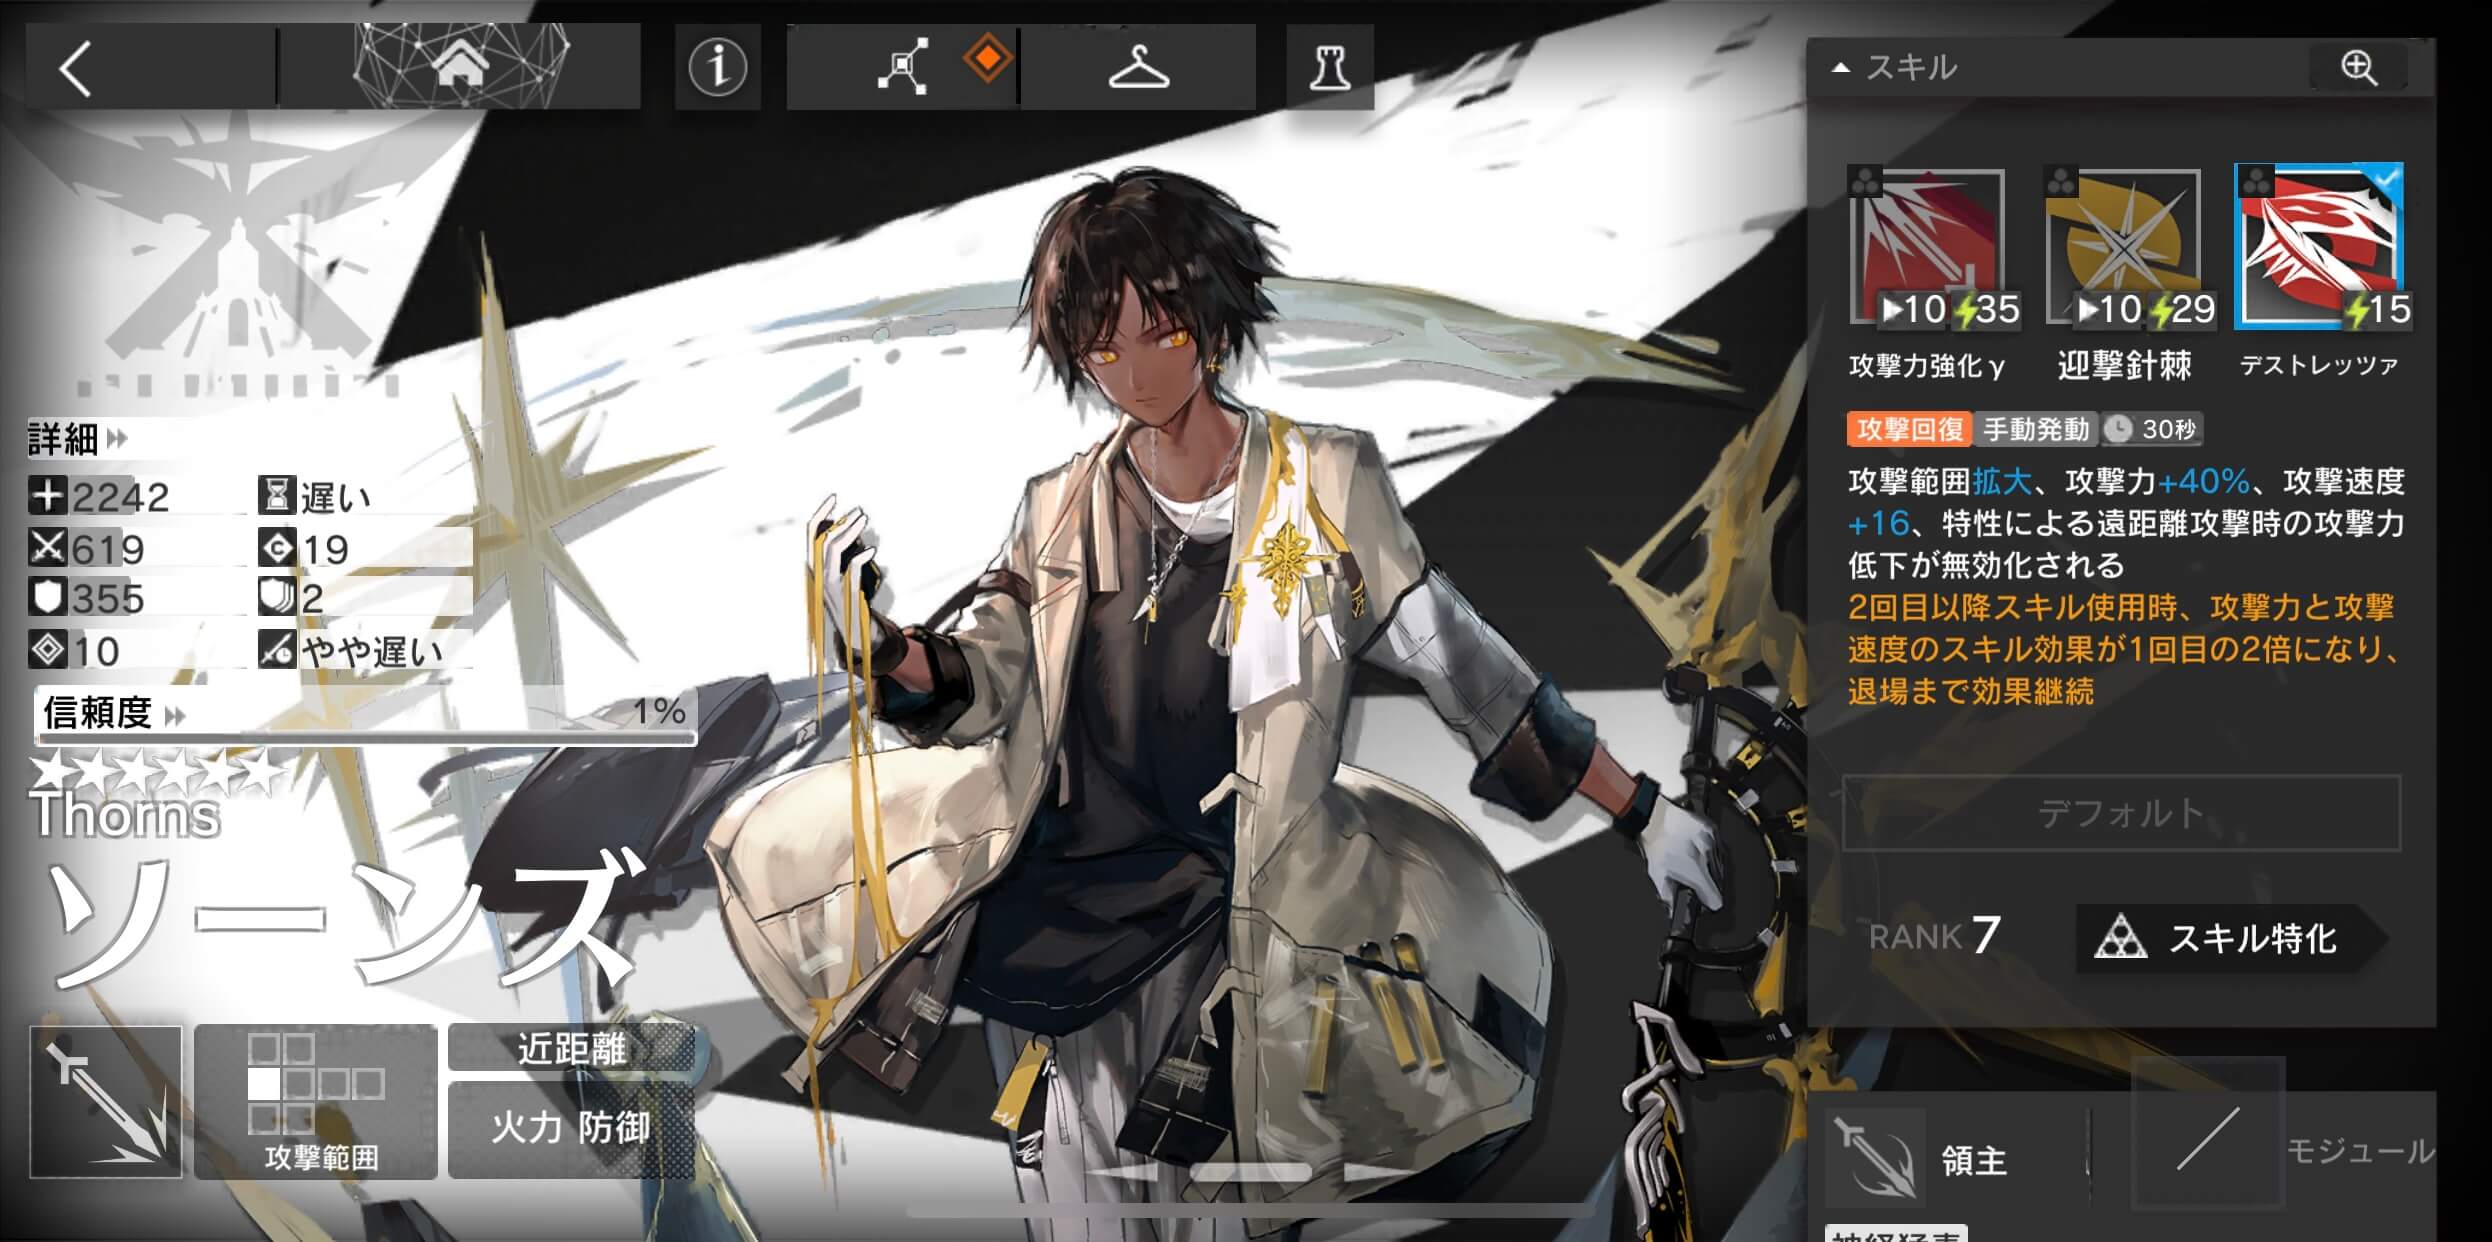
Task: Click the redeploy time 遅い
Action: (x=336, y=496)
